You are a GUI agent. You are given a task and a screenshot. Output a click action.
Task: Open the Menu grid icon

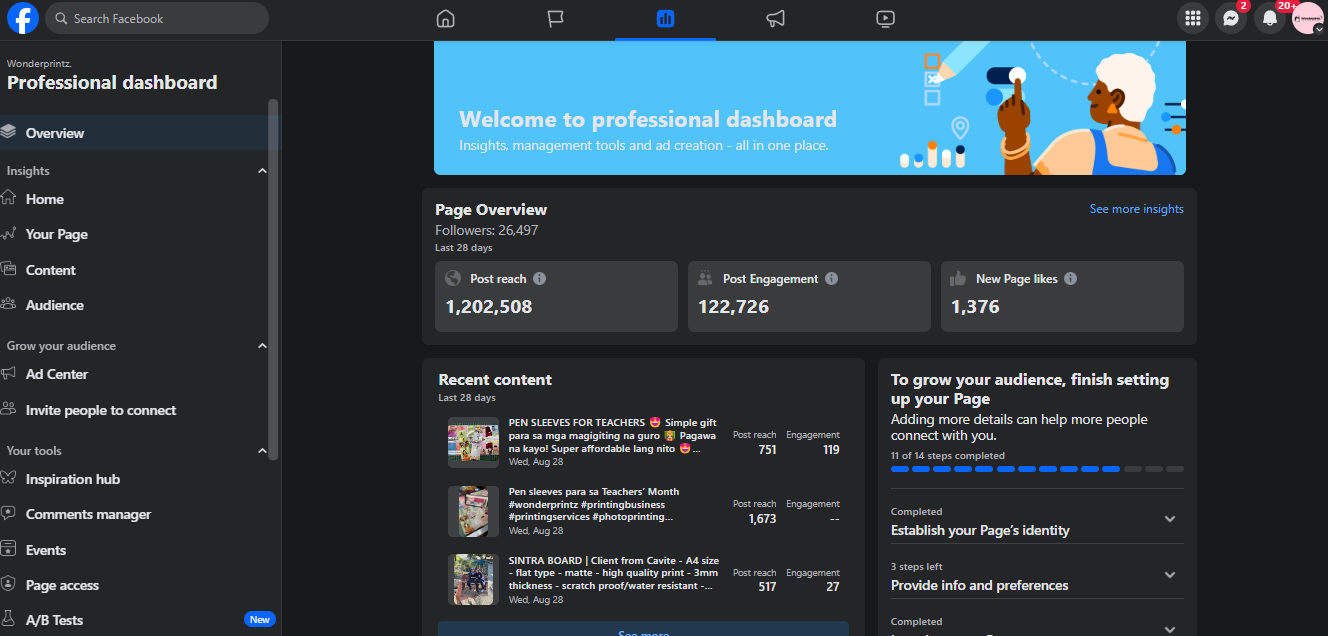coord(1192,18)
